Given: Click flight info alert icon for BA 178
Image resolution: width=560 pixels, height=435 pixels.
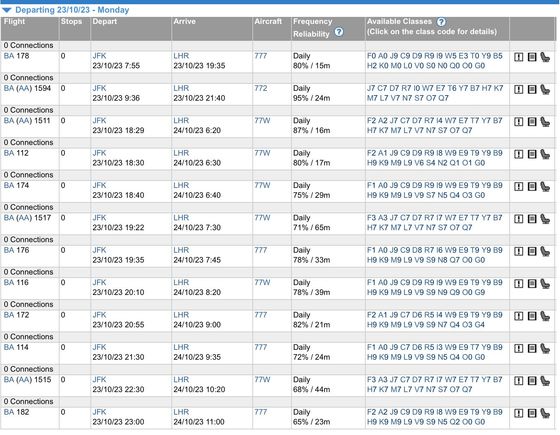Looking at the screenshot, I should [519, 57].
